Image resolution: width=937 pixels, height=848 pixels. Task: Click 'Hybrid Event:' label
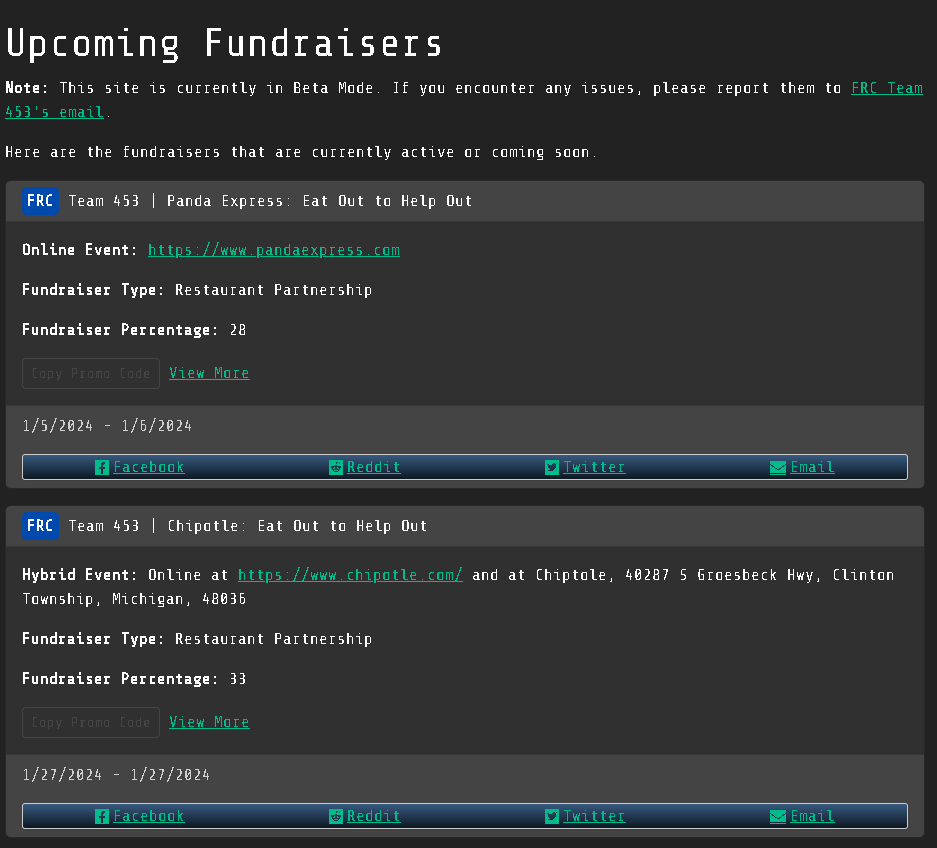79,575
